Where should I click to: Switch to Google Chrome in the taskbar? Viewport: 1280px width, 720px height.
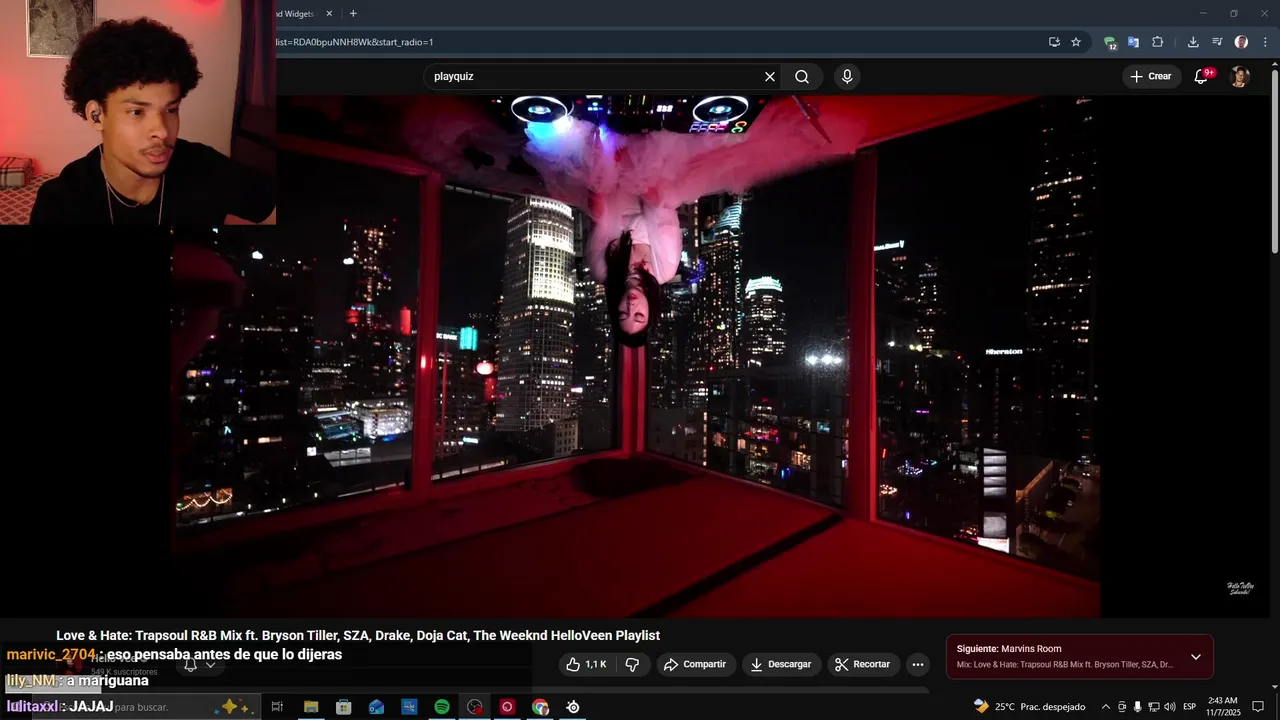coord(540,707)
